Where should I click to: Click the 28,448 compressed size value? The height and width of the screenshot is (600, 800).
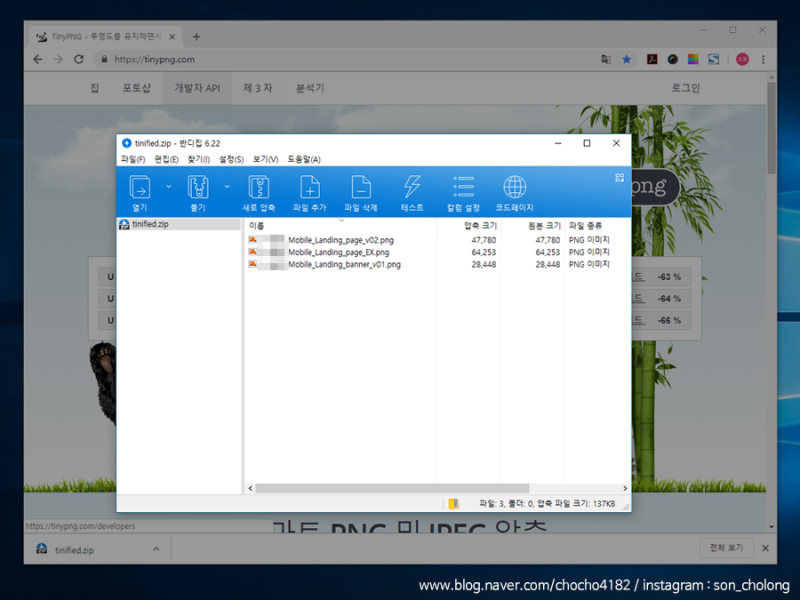pyautogui.click(x=484, y=264)
